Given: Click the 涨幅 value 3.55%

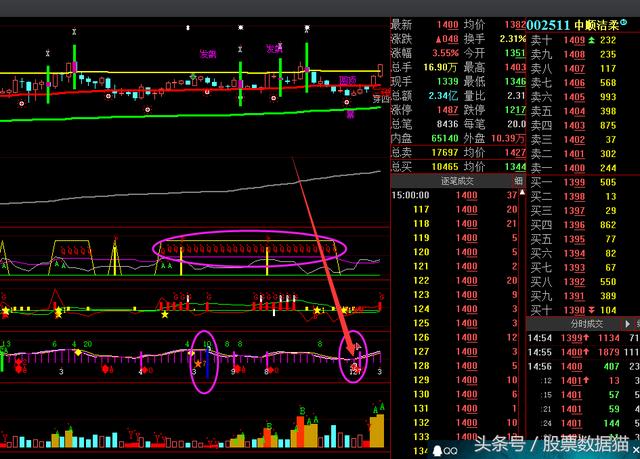Looking at the screenshot, I should 445,53.
